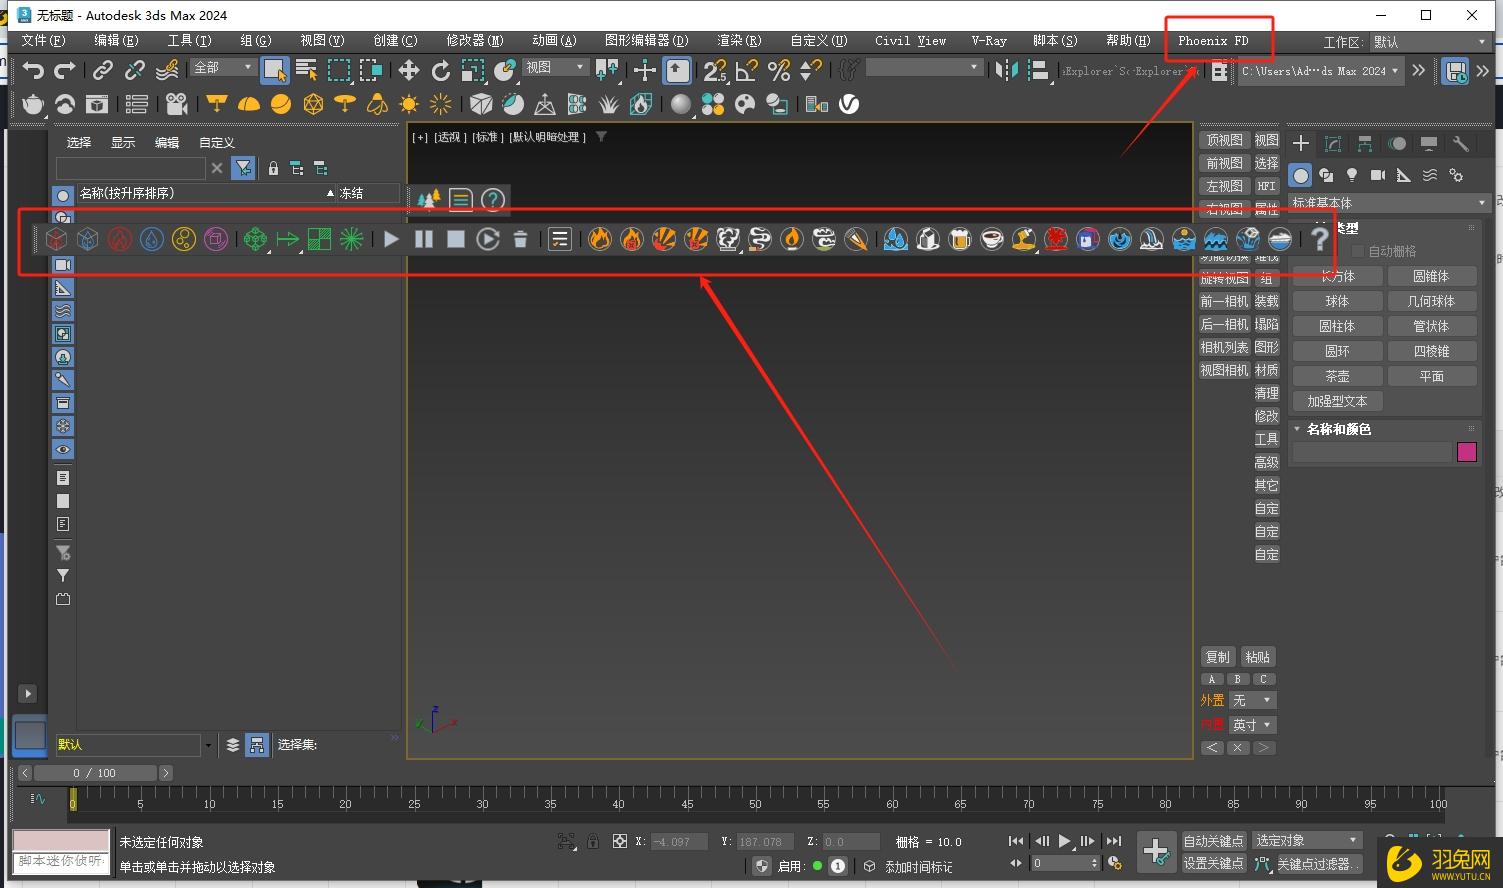Open the 全部 selection filter dropdown
The image size is (1503, 888).
coord(224,67)
